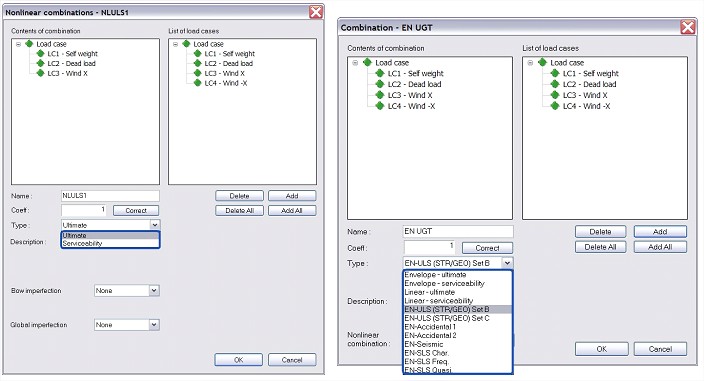Click Load case root icon in EN UGT contents tree
This screenshot has width=704, height=381.
click(368, 62)
